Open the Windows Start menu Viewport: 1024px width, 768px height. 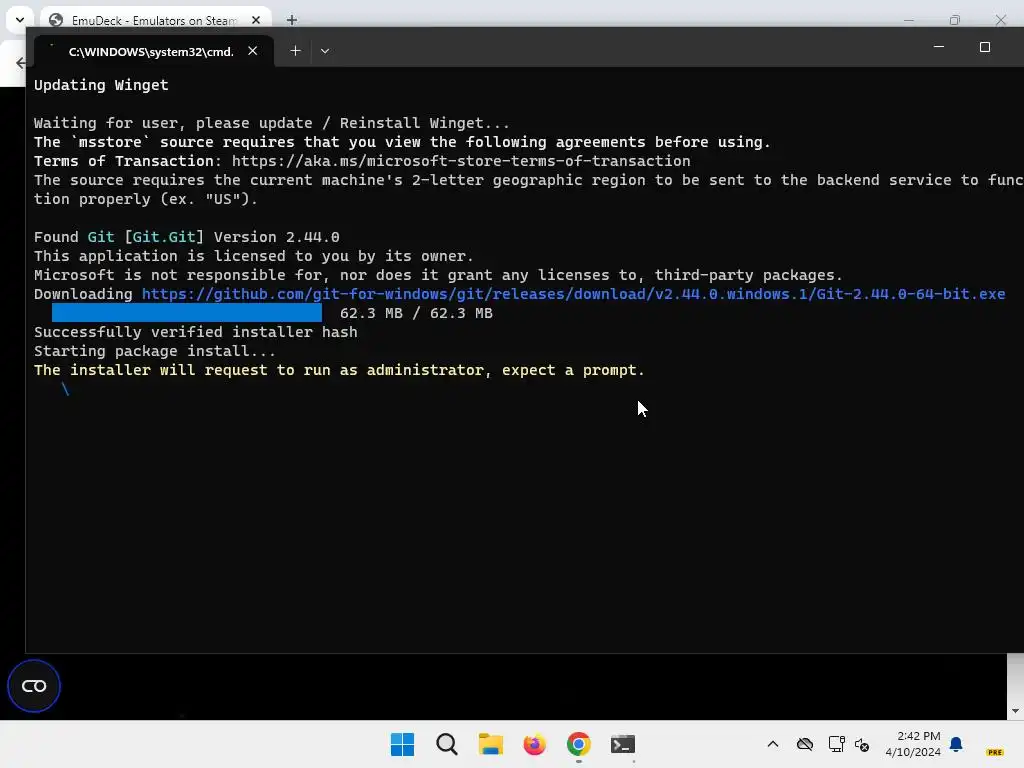402,744
